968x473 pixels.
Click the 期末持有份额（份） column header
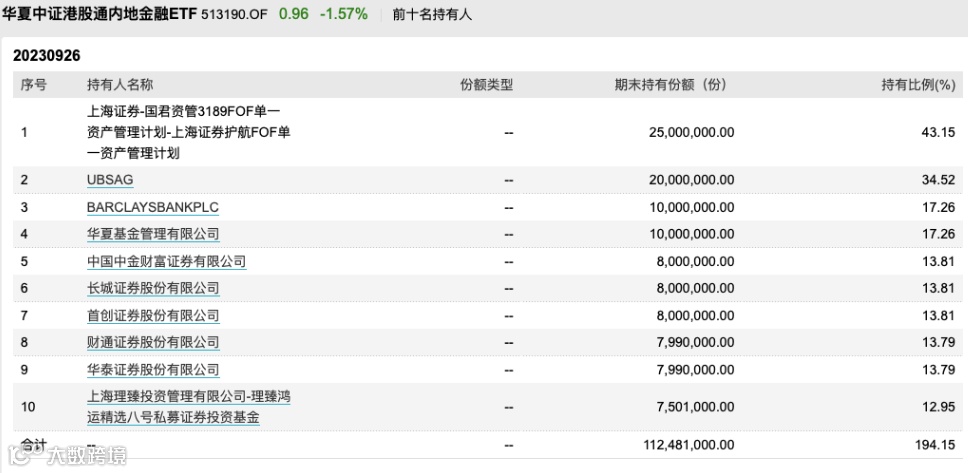click(x=670, y=85)
